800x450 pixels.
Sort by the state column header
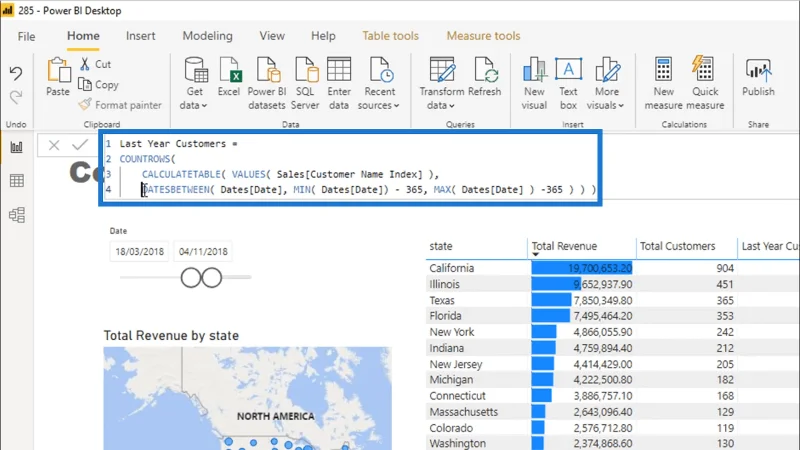(441, 246)
